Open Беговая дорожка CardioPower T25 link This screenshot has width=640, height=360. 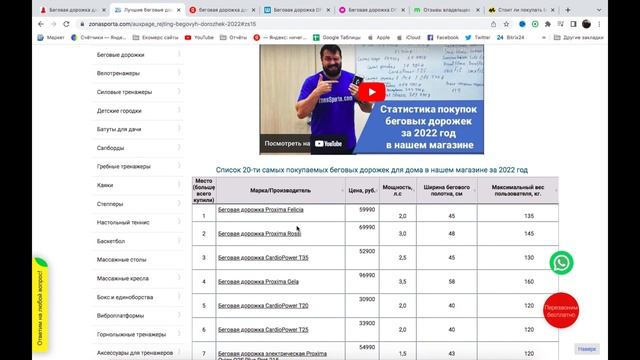click(263, 330)
